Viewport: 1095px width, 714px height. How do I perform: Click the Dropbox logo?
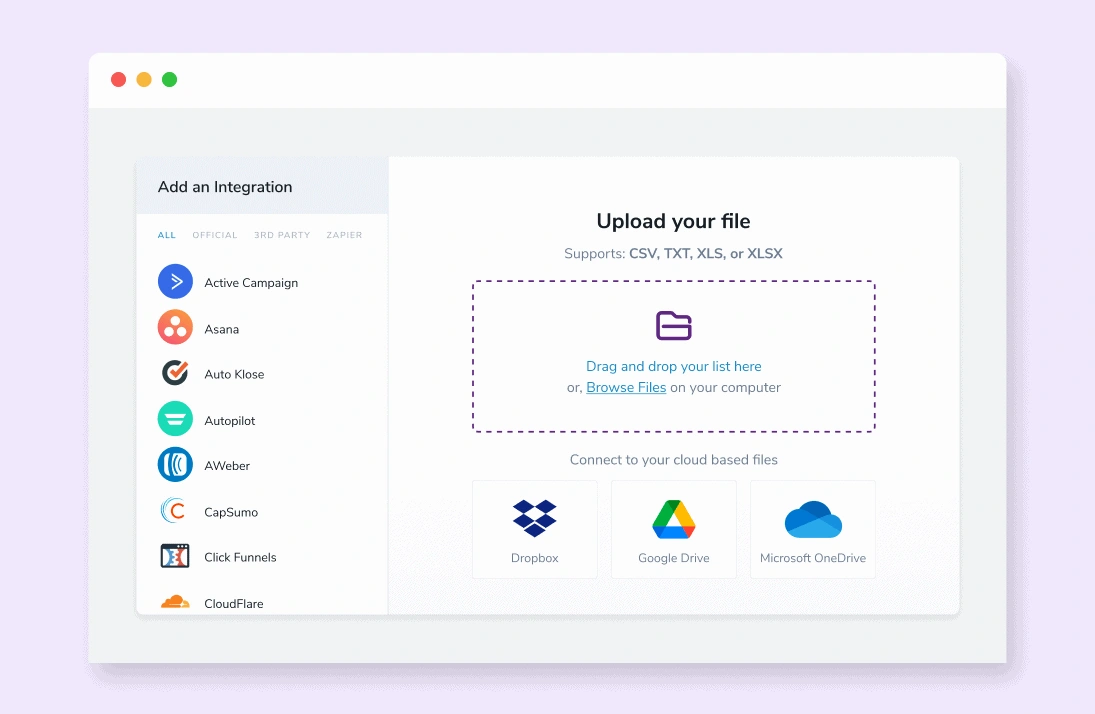(534, 518)
